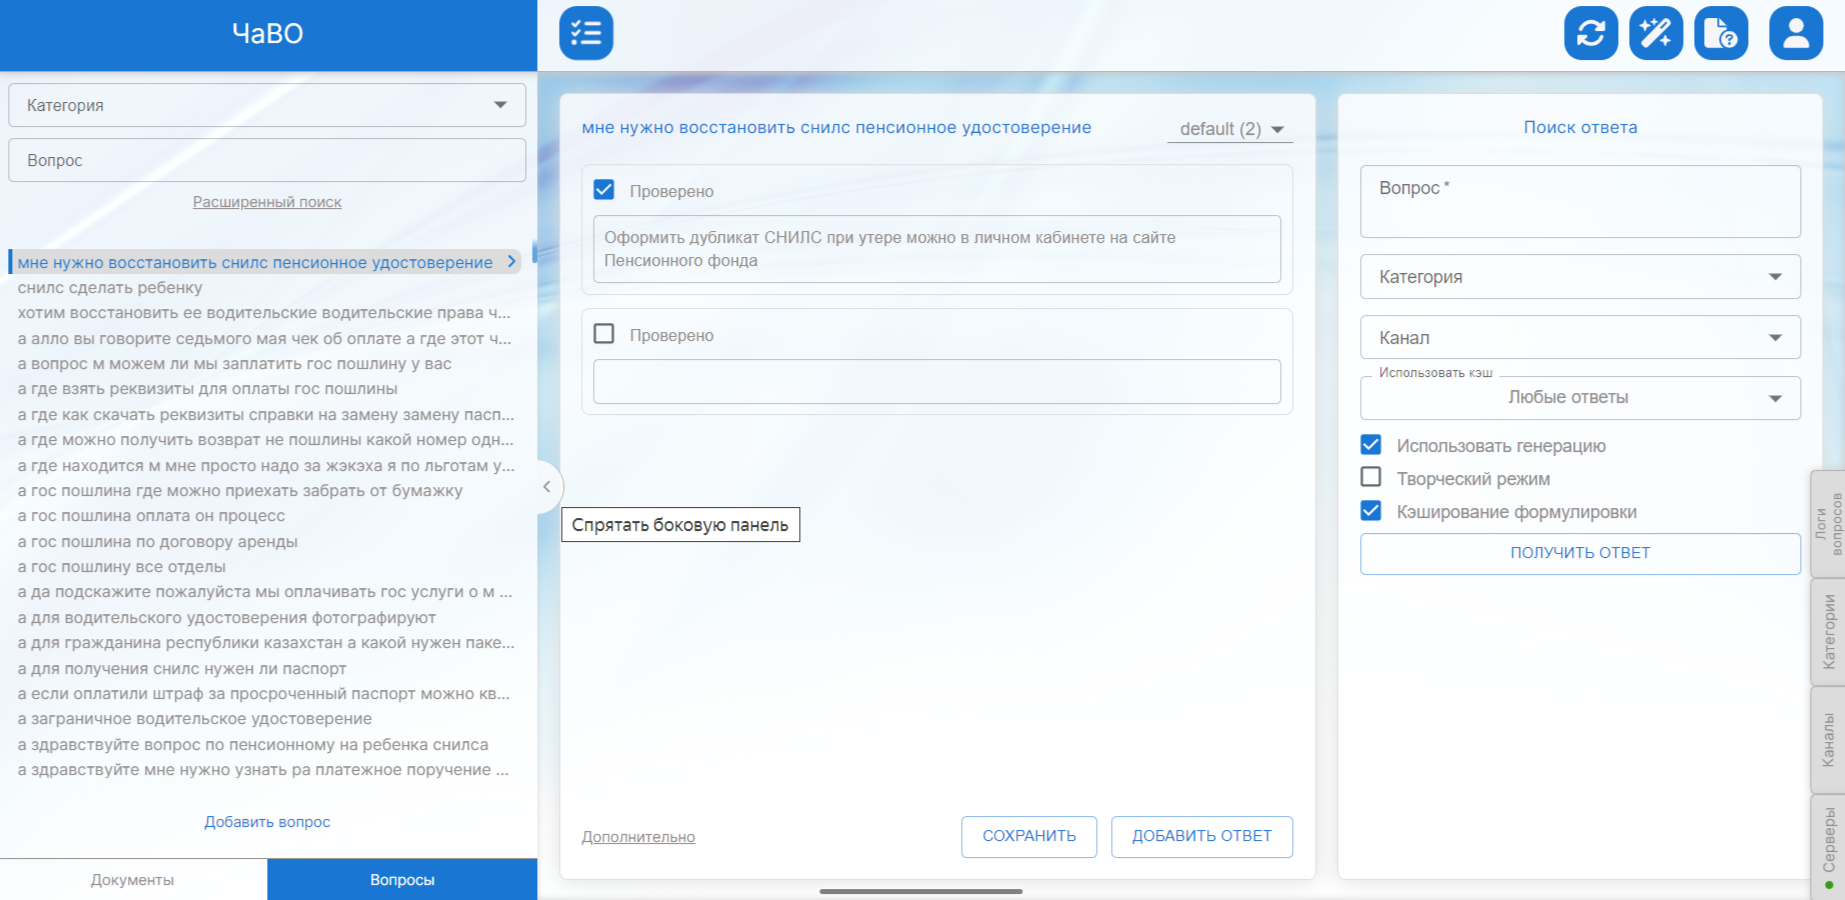1845x900 pixels.
Task: Click the magic wand icon
Action: [x=1655, y=33]
